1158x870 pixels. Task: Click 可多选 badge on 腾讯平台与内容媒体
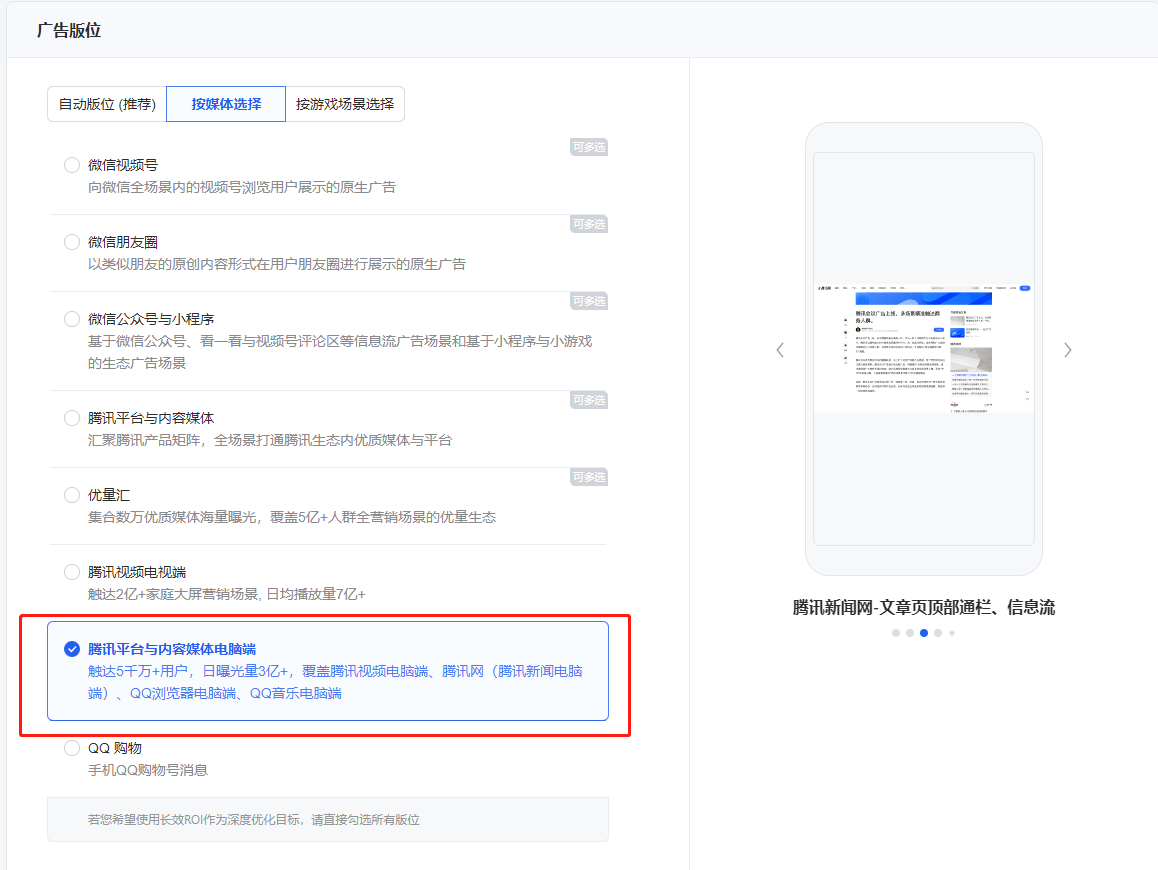tap(589, 400)
